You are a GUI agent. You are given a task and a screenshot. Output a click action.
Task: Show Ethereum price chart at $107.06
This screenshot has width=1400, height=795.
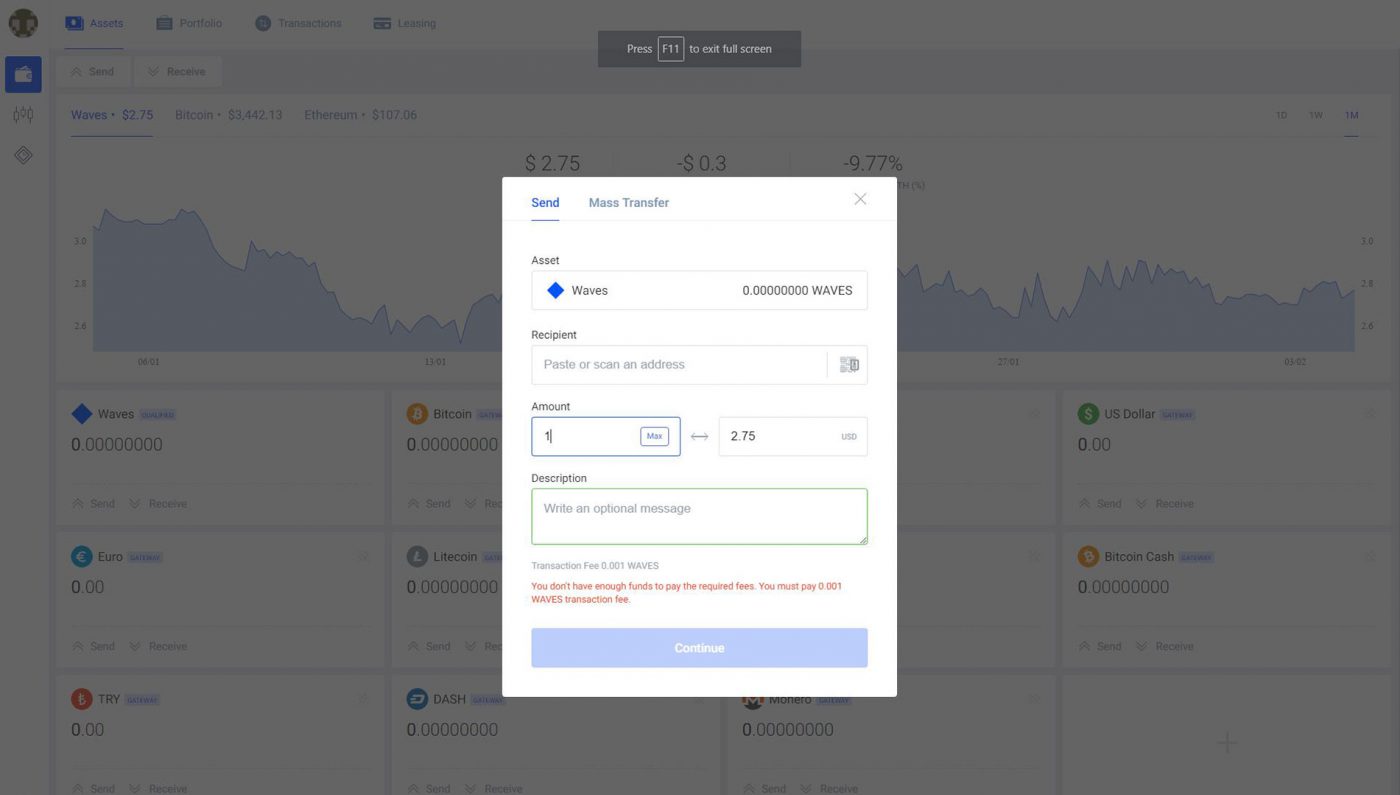[x=360, y=115]
